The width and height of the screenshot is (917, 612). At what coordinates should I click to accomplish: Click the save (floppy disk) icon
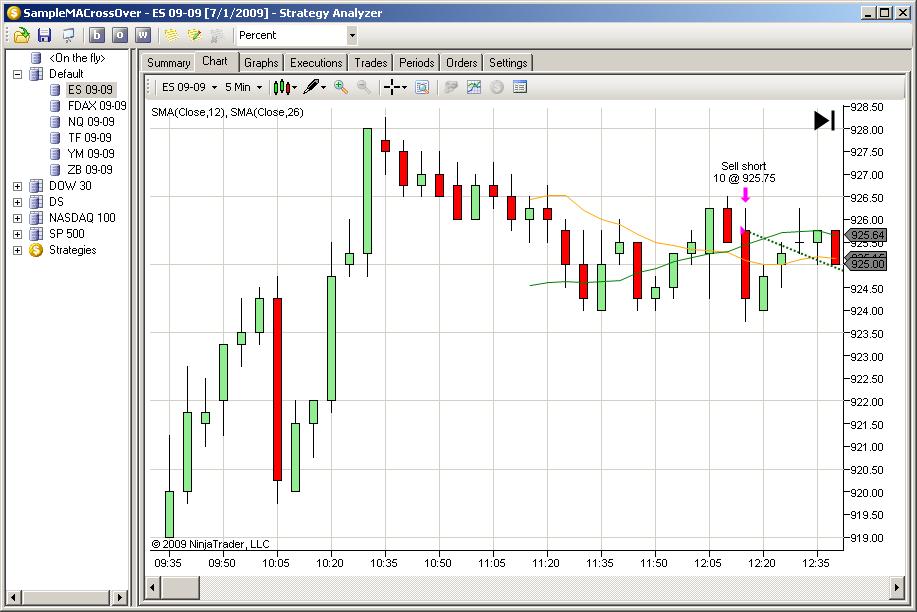(44, 36)
